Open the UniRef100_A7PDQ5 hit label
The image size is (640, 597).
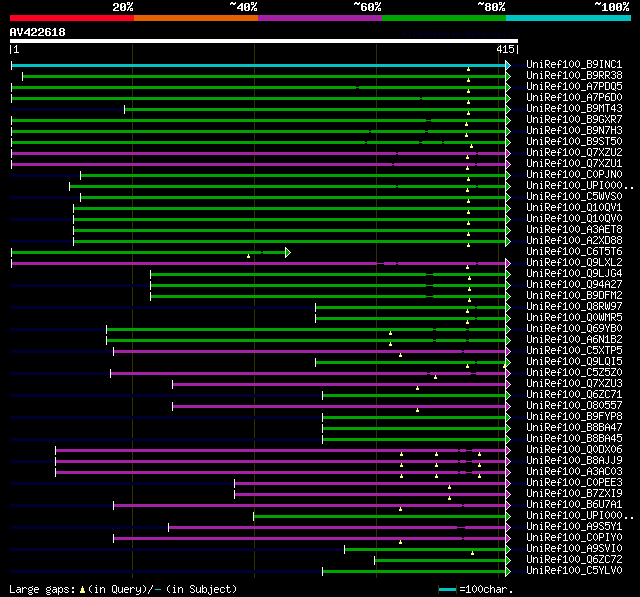coord(574,87)
